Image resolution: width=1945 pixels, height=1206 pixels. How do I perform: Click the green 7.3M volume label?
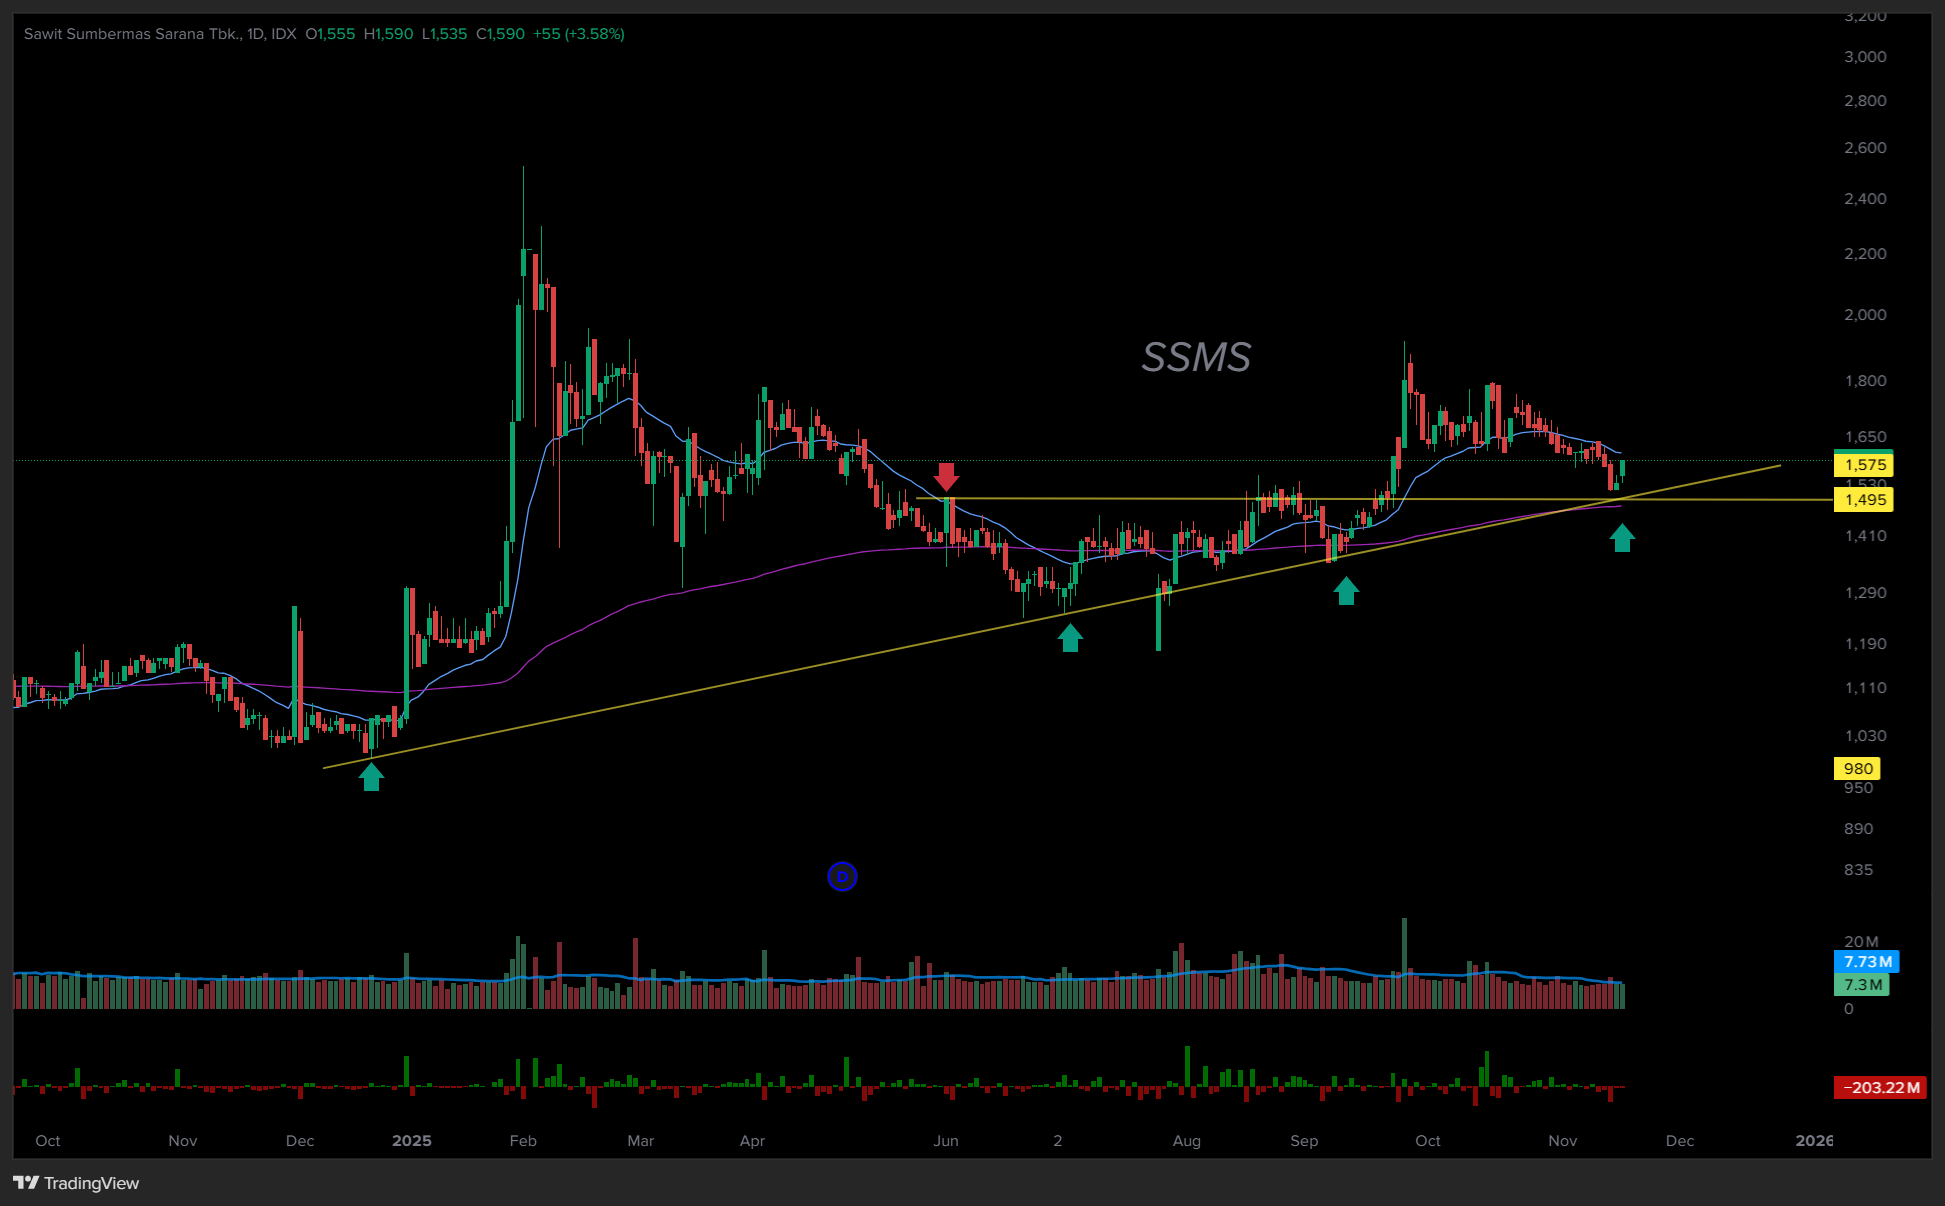pyautogui.click(x=1862, y=985)
